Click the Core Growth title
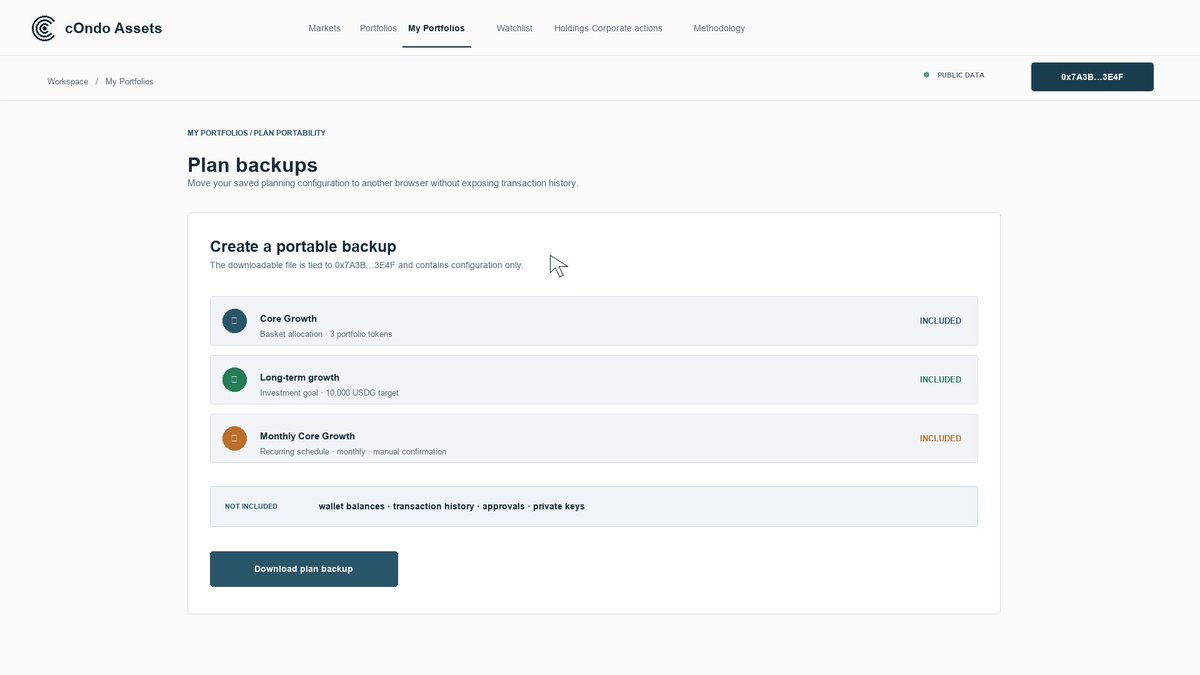Screen dimensions: 1200x675 point(288,319)
